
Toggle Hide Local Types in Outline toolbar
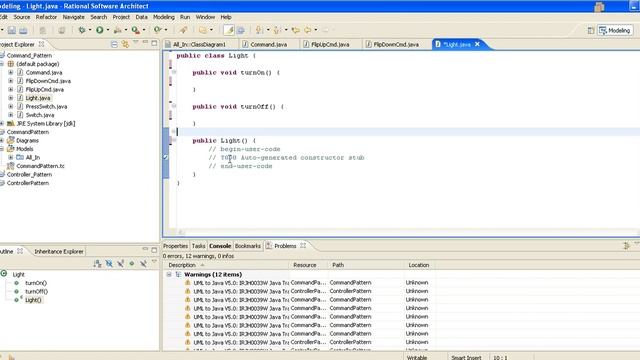pos(143,264)
